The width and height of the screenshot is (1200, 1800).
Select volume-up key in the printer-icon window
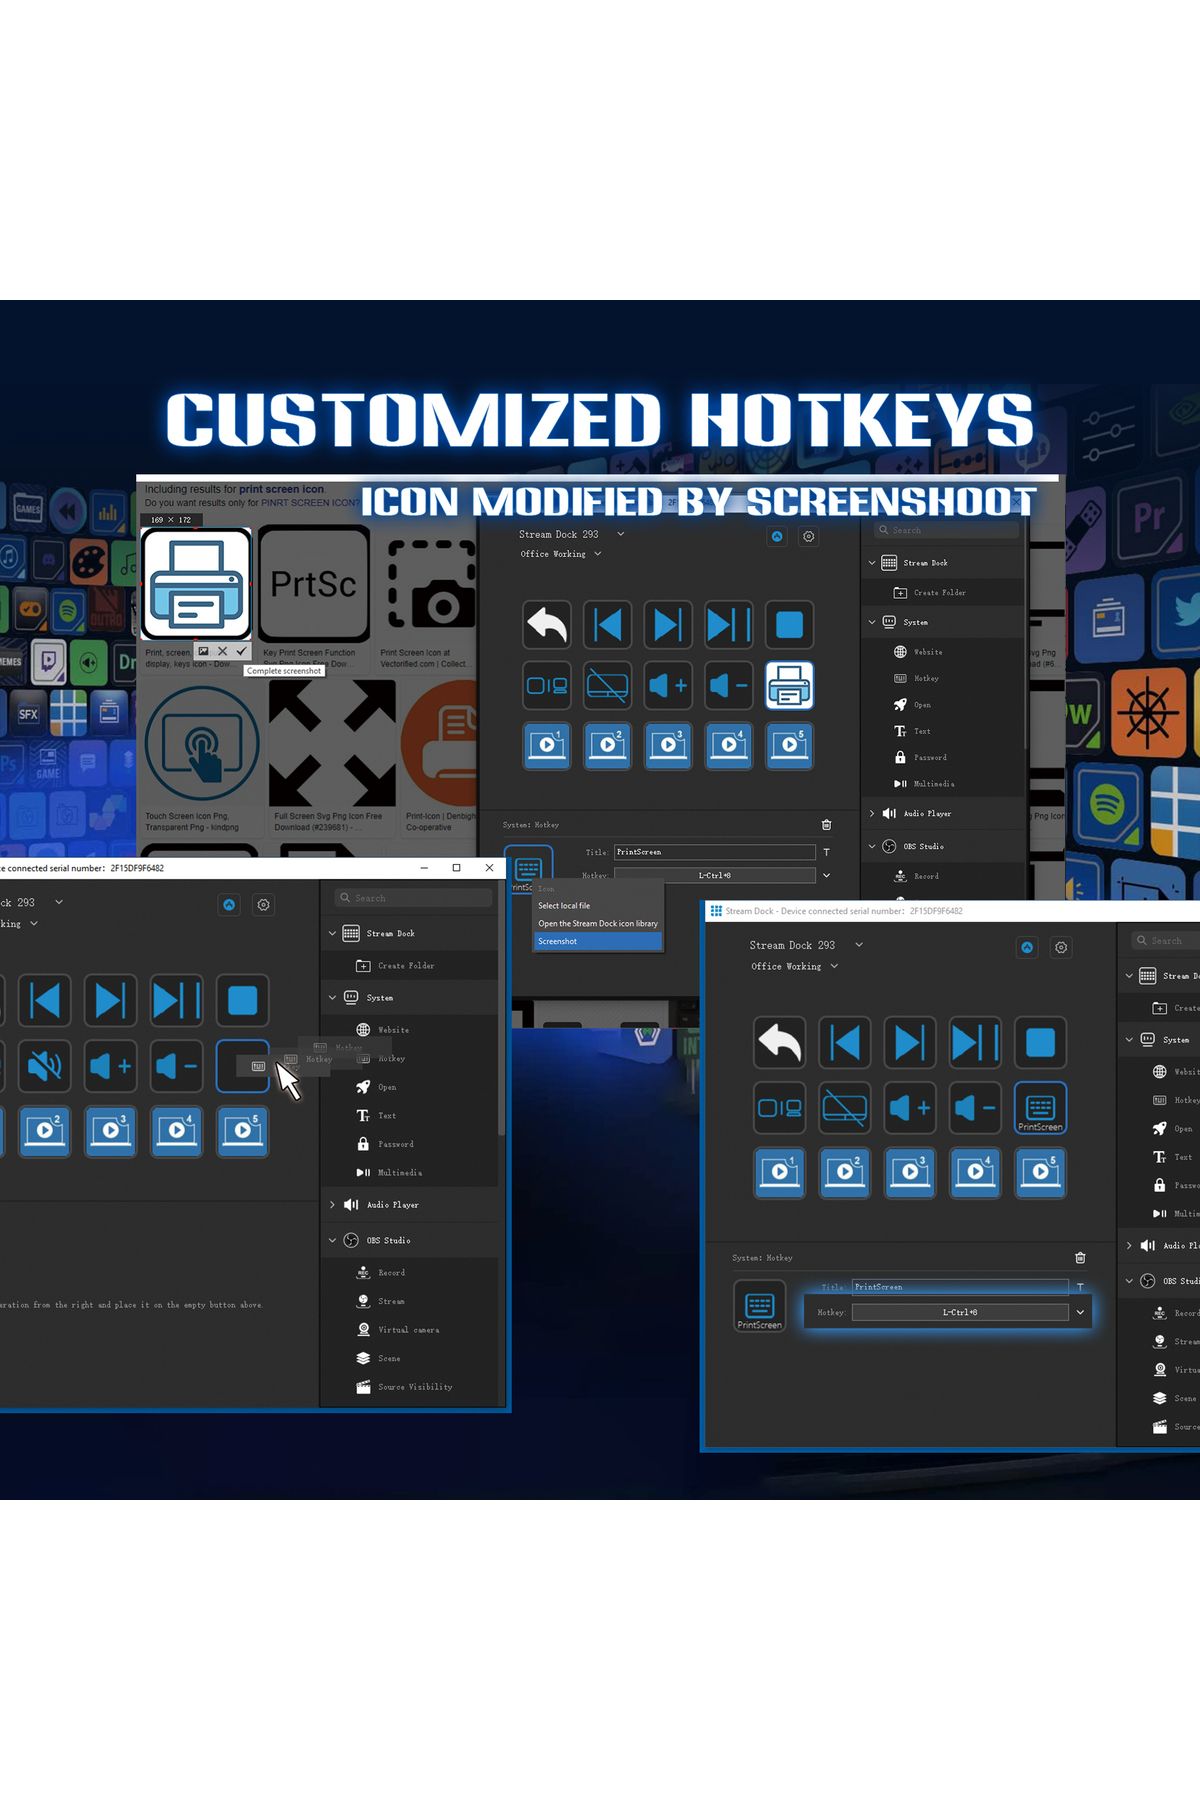coord(669,686)
